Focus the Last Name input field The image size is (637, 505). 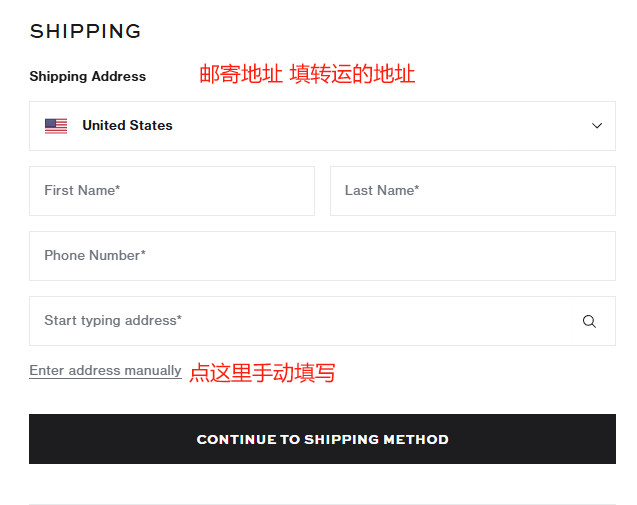[472, 191]
